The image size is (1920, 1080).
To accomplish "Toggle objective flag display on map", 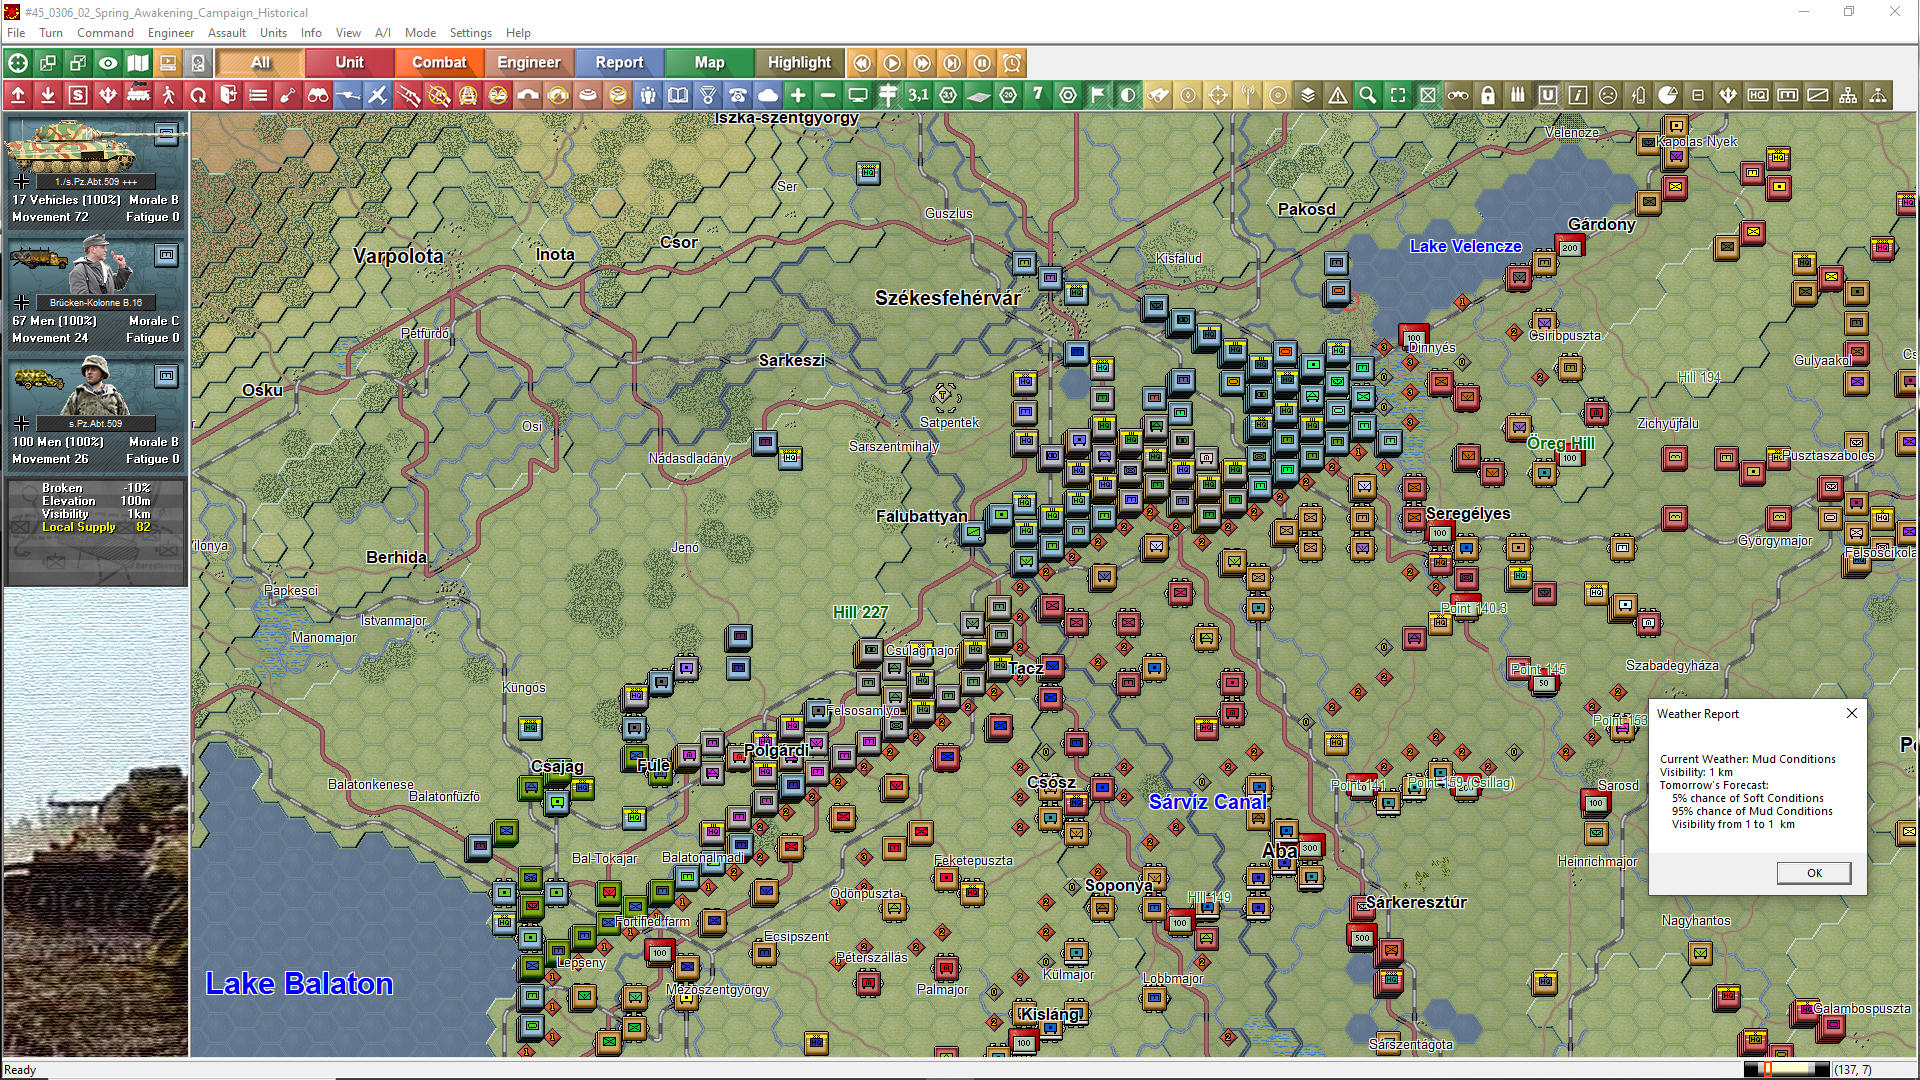I will 1098,95.
